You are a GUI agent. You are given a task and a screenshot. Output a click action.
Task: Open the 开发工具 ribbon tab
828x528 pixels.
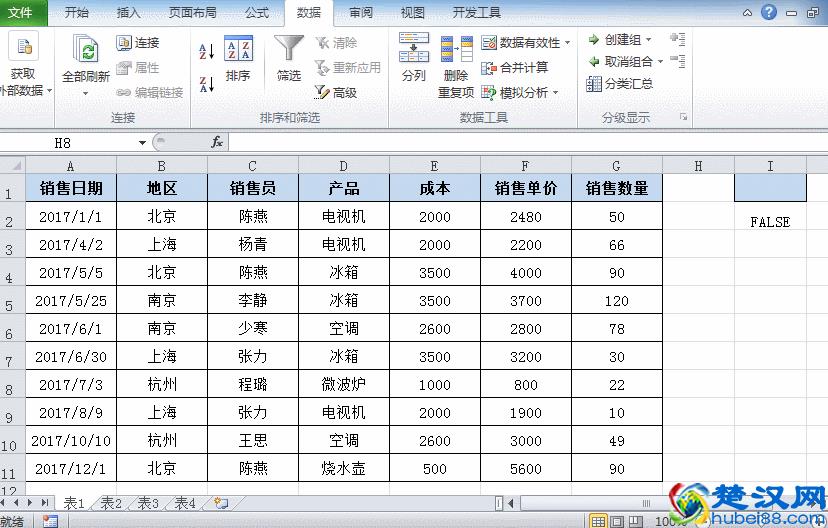tap(476, 13)
